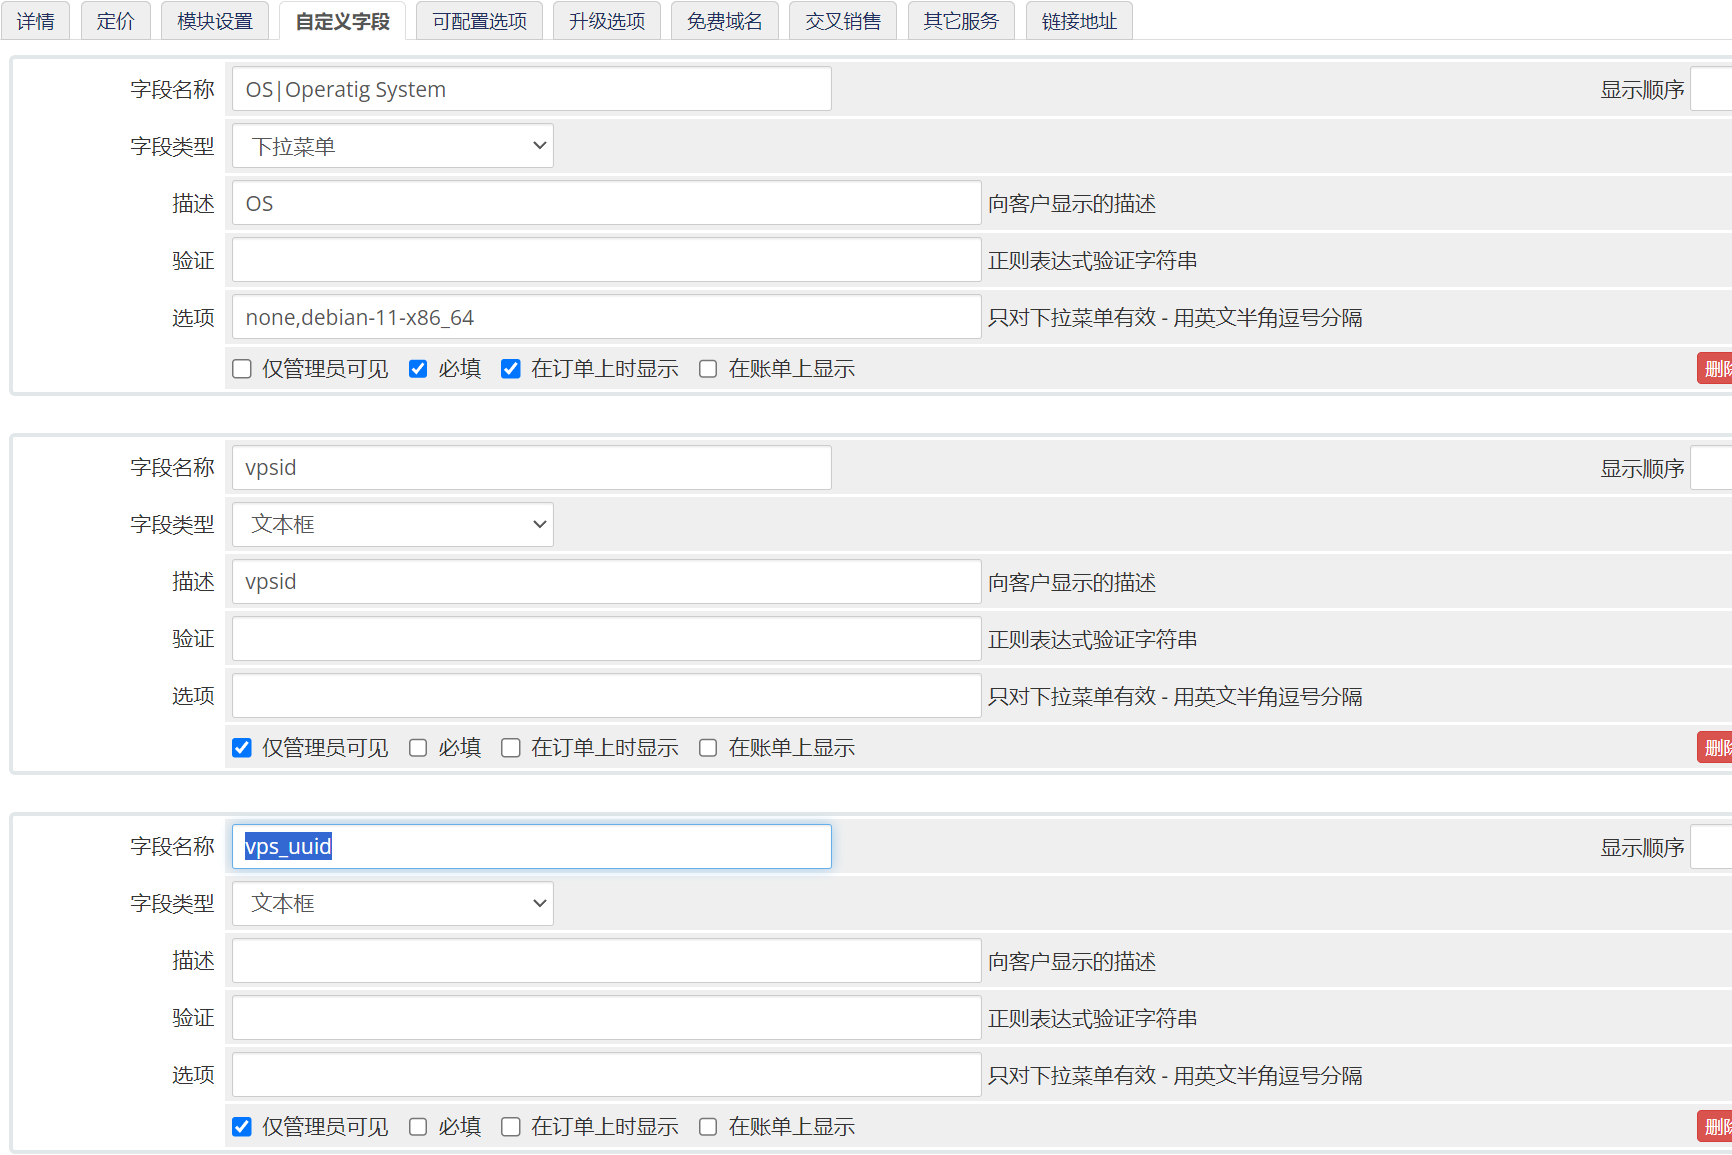The width and height of the screenshot is (1732, 1155).
Task: Enable 在订单上时显示 for vpsid
Action: pos(511,748)
